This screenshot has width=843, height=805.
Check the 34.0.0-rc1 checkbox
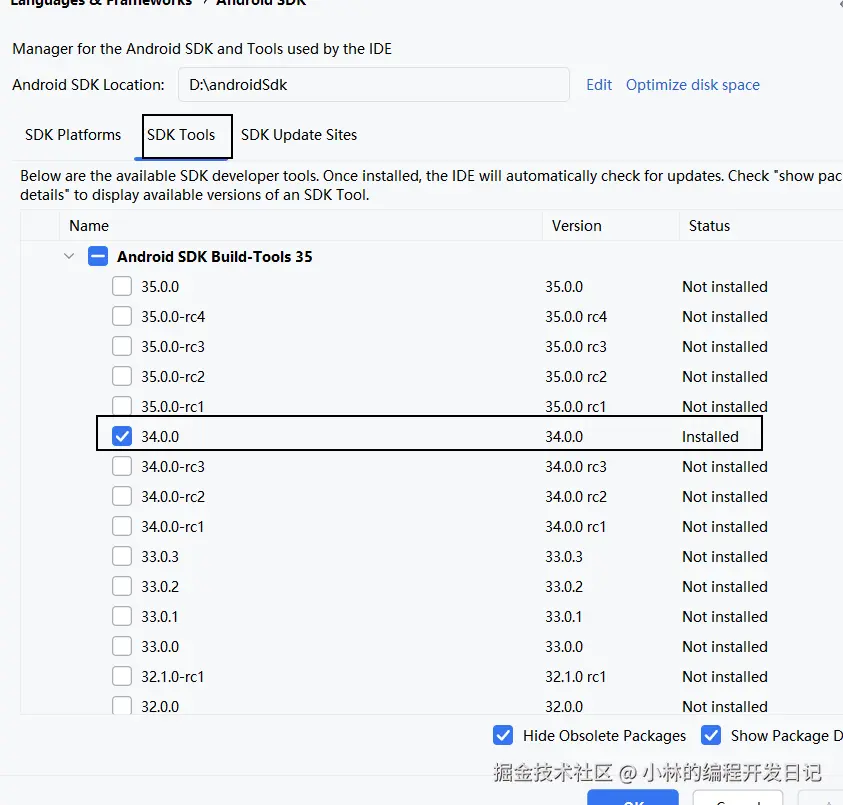coord(122,526)
